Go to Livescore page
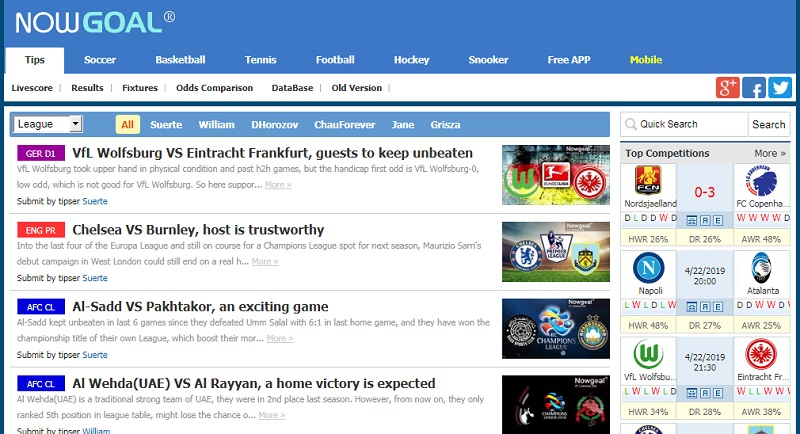This screenshot has width=800, height=434. [x=32, y=88]
